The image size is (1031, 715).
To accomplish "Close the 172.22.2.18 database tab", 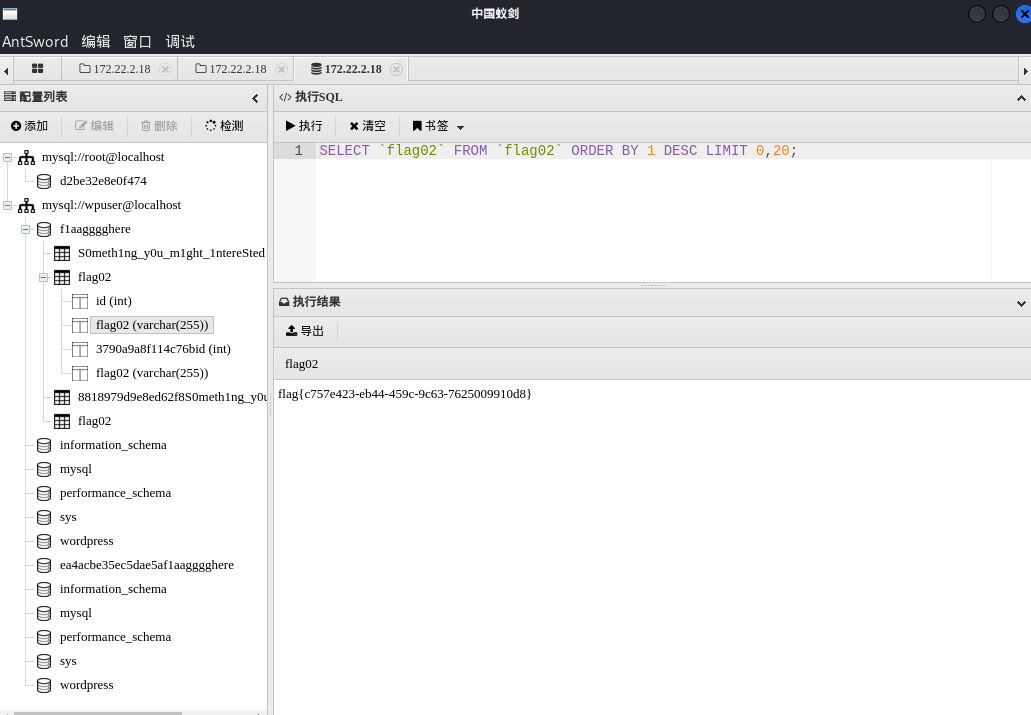I will [x=396, y=69].
